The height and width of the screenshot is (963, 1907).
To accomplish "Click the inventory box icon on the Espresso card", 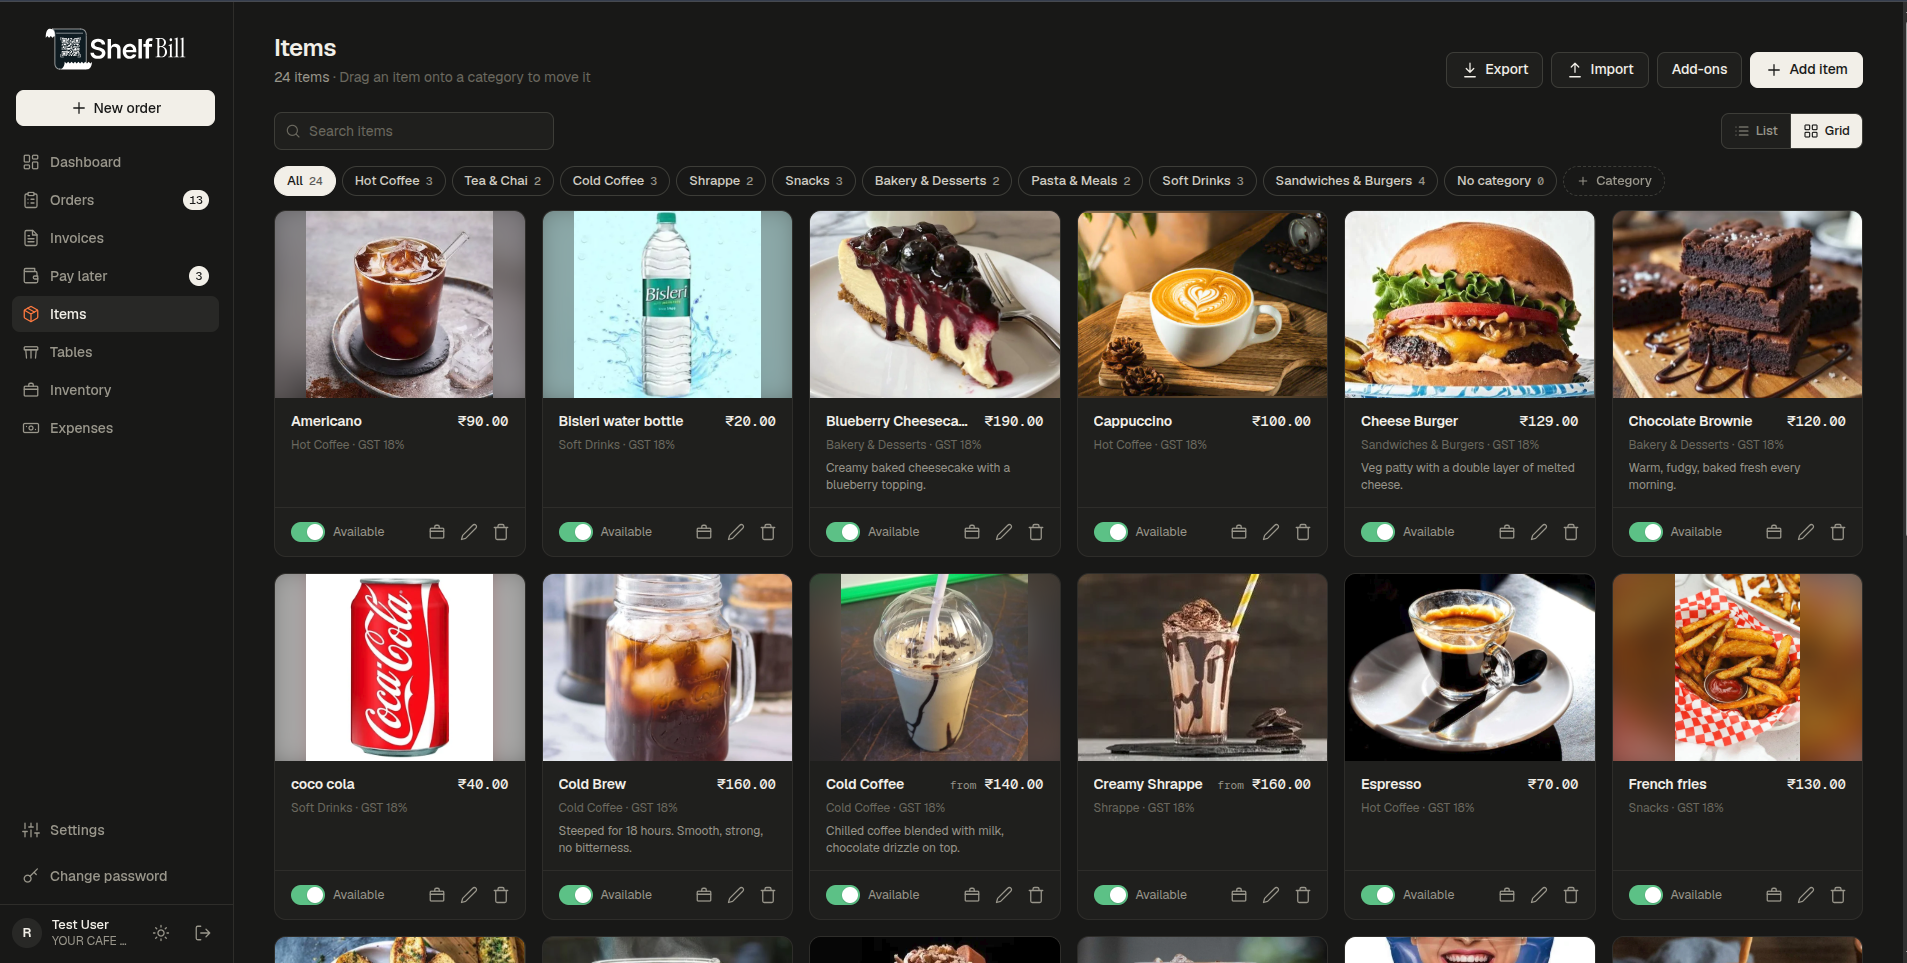I will tap(1507, 895).
